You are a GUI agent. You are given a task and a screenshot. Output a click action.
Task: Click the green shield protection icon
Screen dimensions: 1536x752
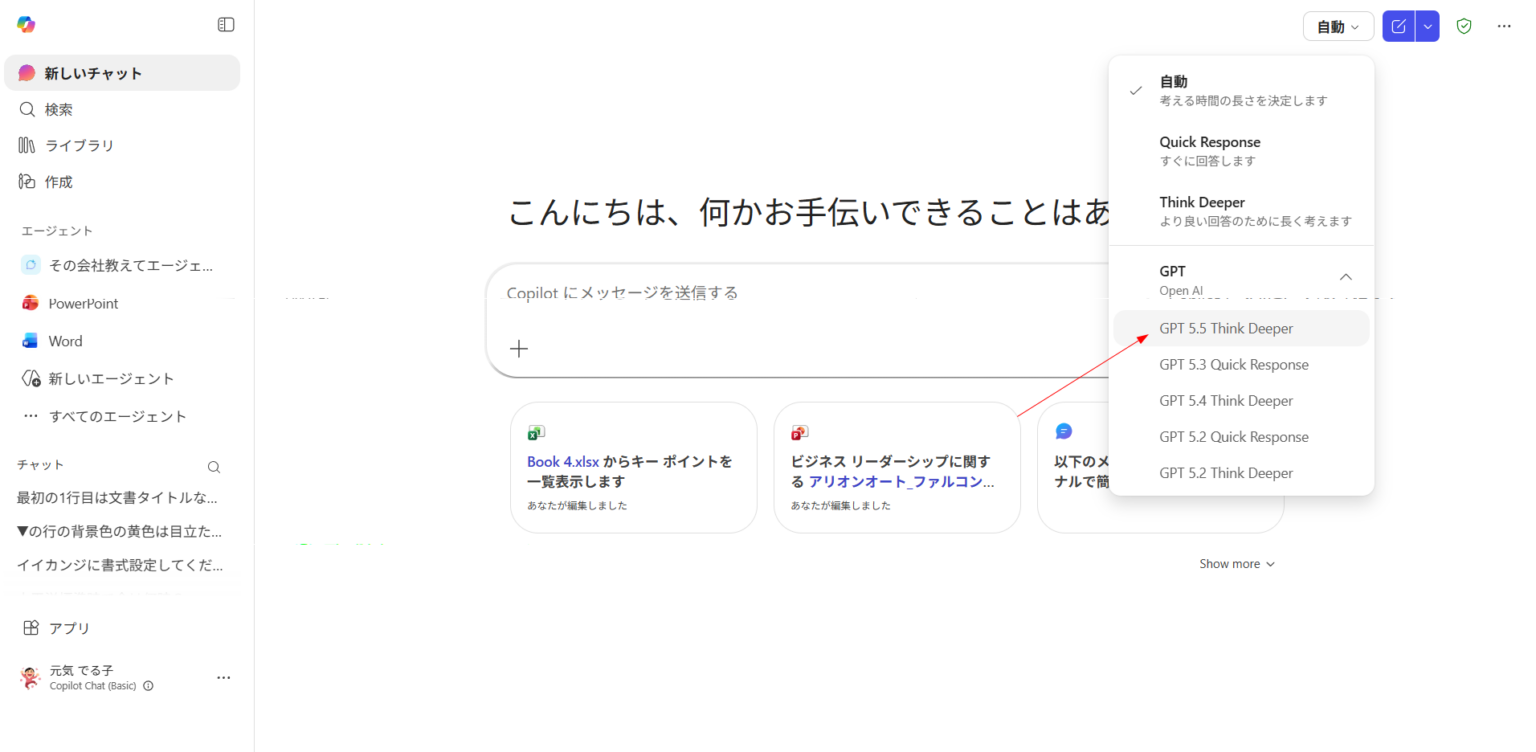click(x=1464, y=26)
